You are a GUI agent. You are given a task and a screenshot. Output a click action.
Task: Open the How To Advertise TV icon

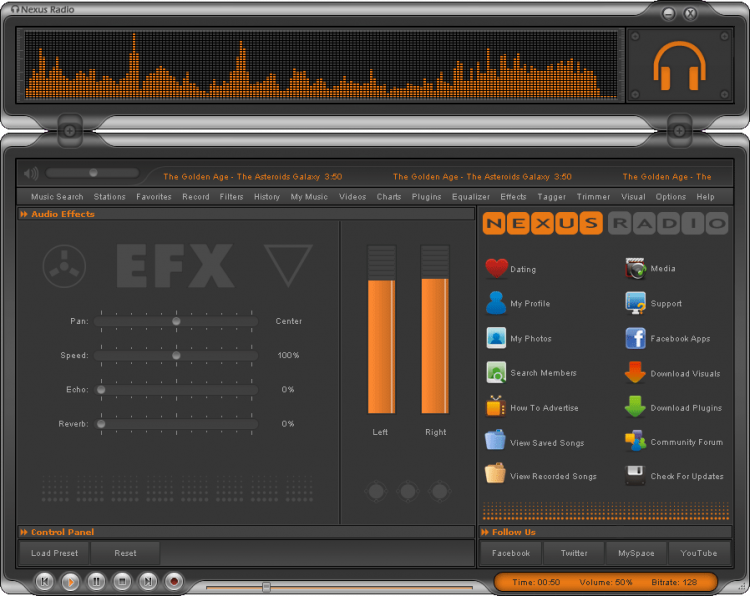pos(496,407)
